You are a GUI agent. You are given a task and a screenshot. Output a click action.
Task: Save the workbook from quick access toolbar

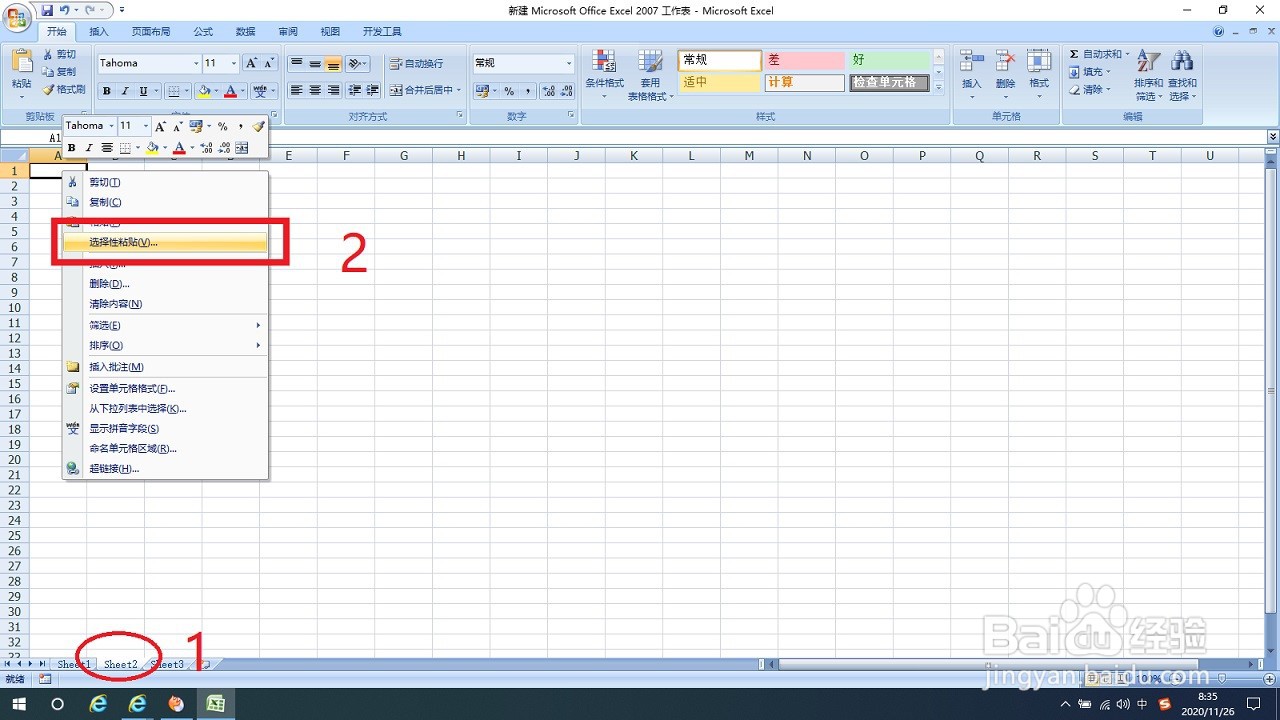(x=47, y=10)
